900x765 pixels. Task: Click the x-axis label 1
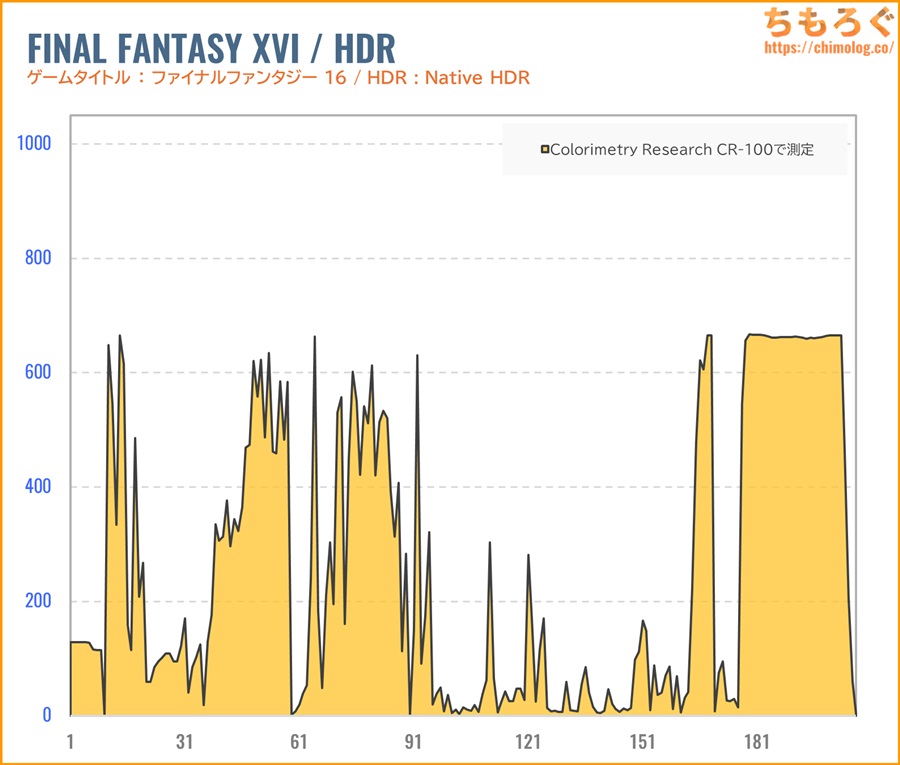point(70,742)
